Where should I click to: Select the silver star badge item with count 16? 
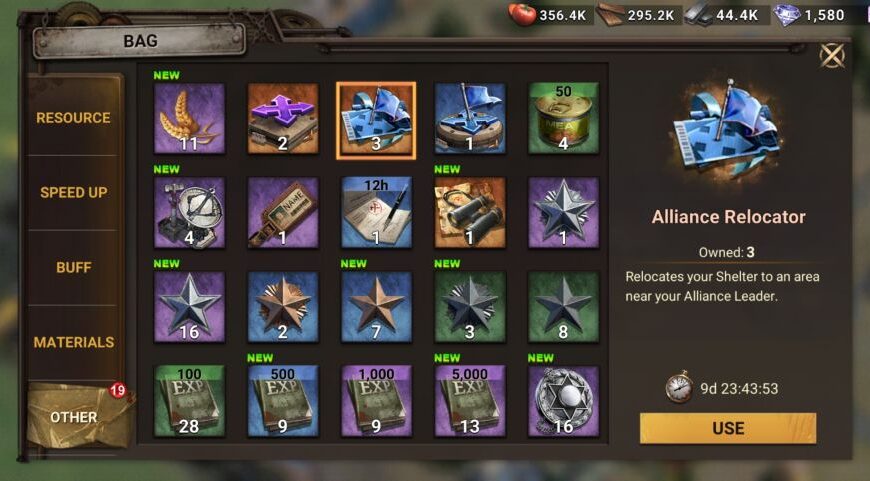[x=189, y=307]
